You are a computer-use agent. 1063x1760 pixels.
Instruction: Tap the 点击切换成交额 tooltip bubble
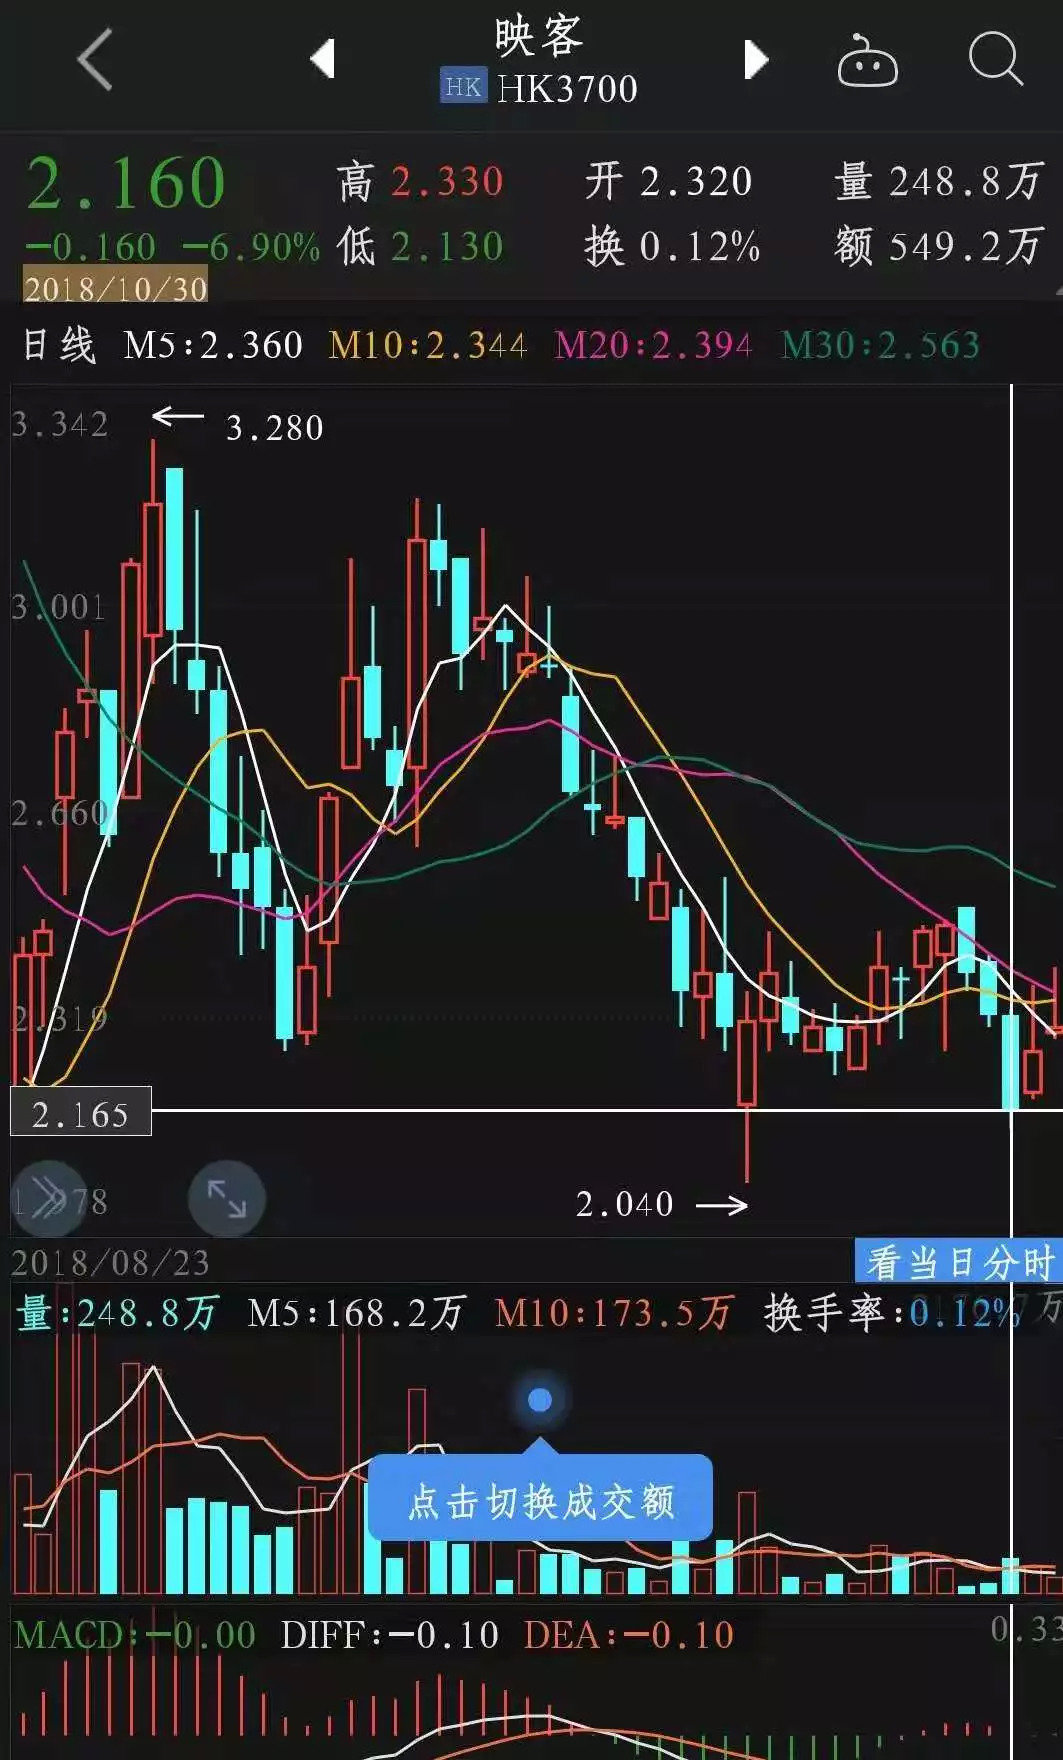coord(540,1501)
